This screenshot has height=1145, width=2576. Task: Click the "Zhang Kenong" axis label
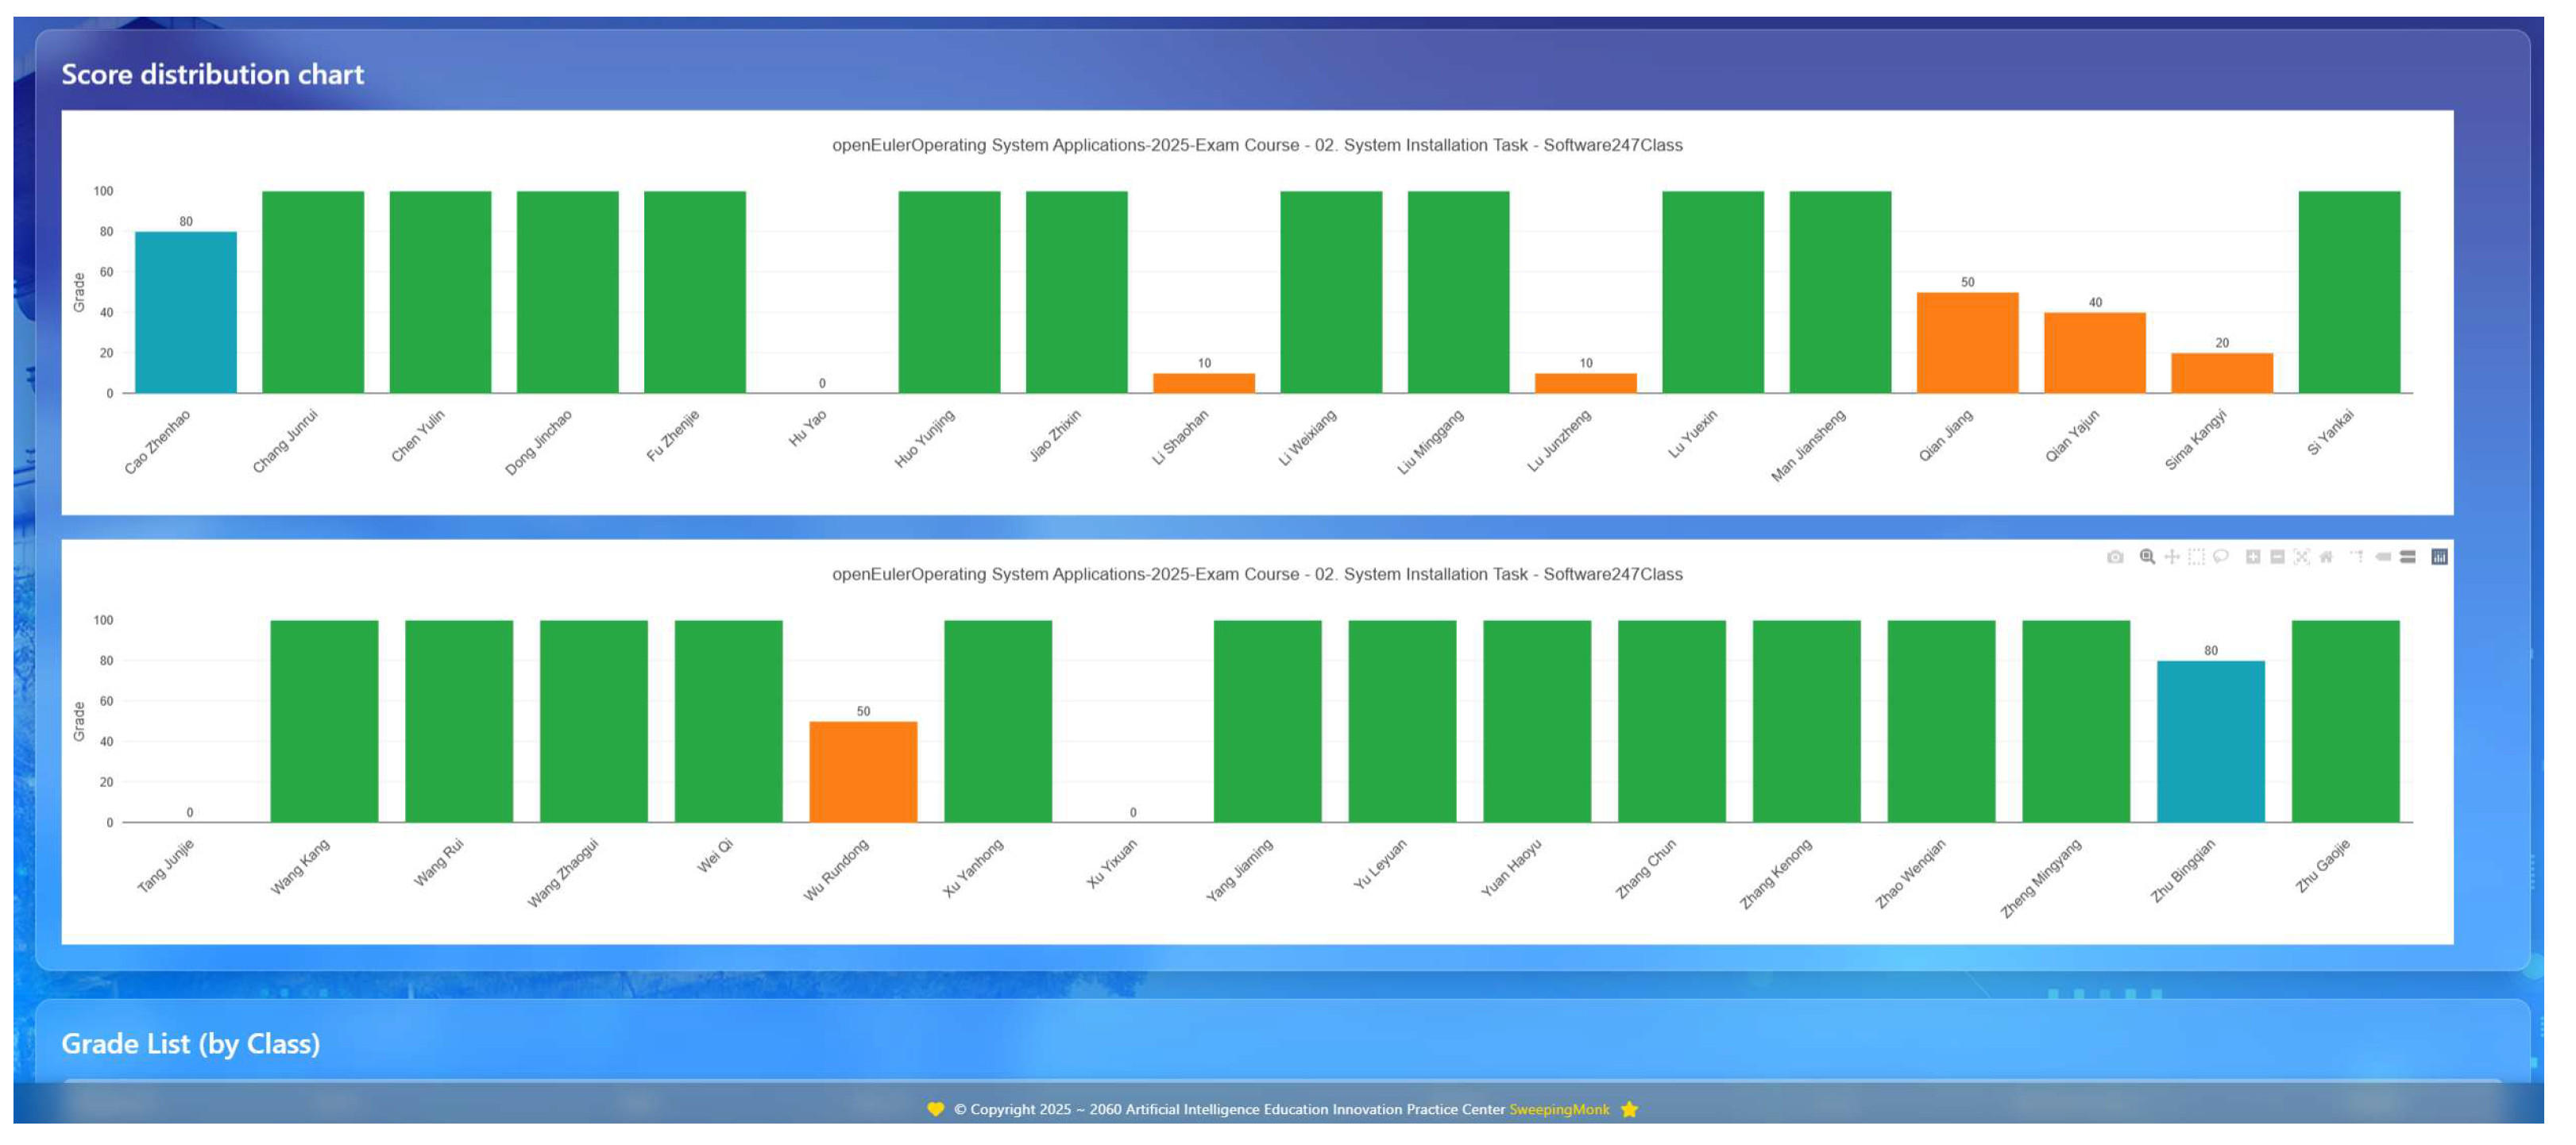click(x=1776, y=874)
